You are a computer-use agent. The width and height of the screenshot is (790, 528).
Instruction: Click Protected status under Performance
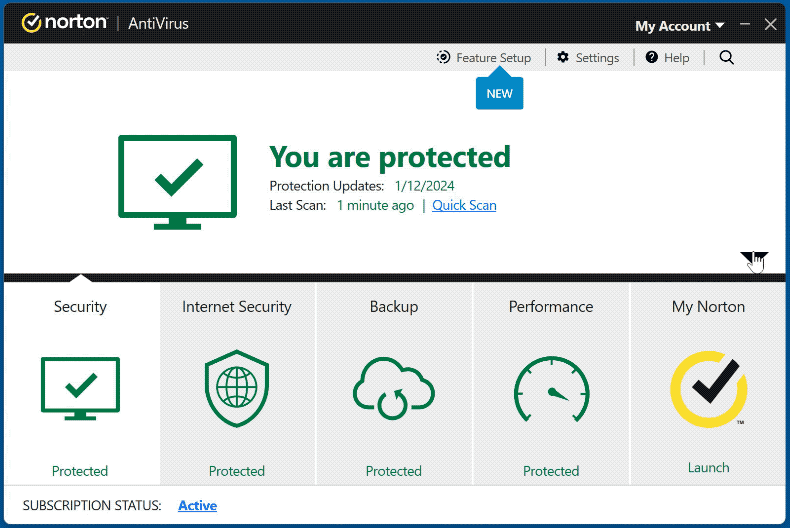tap(551, 471)
